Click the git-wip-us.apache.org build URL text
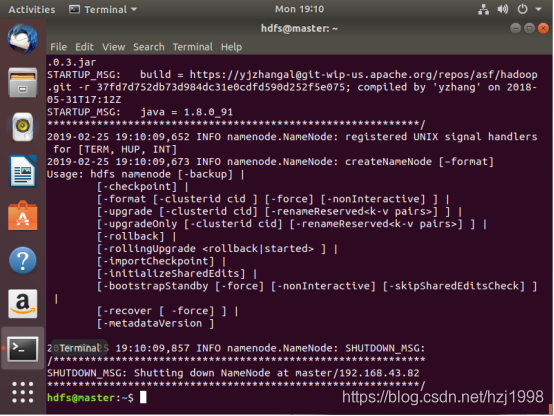Screen dimensions: 554x416 364,75
